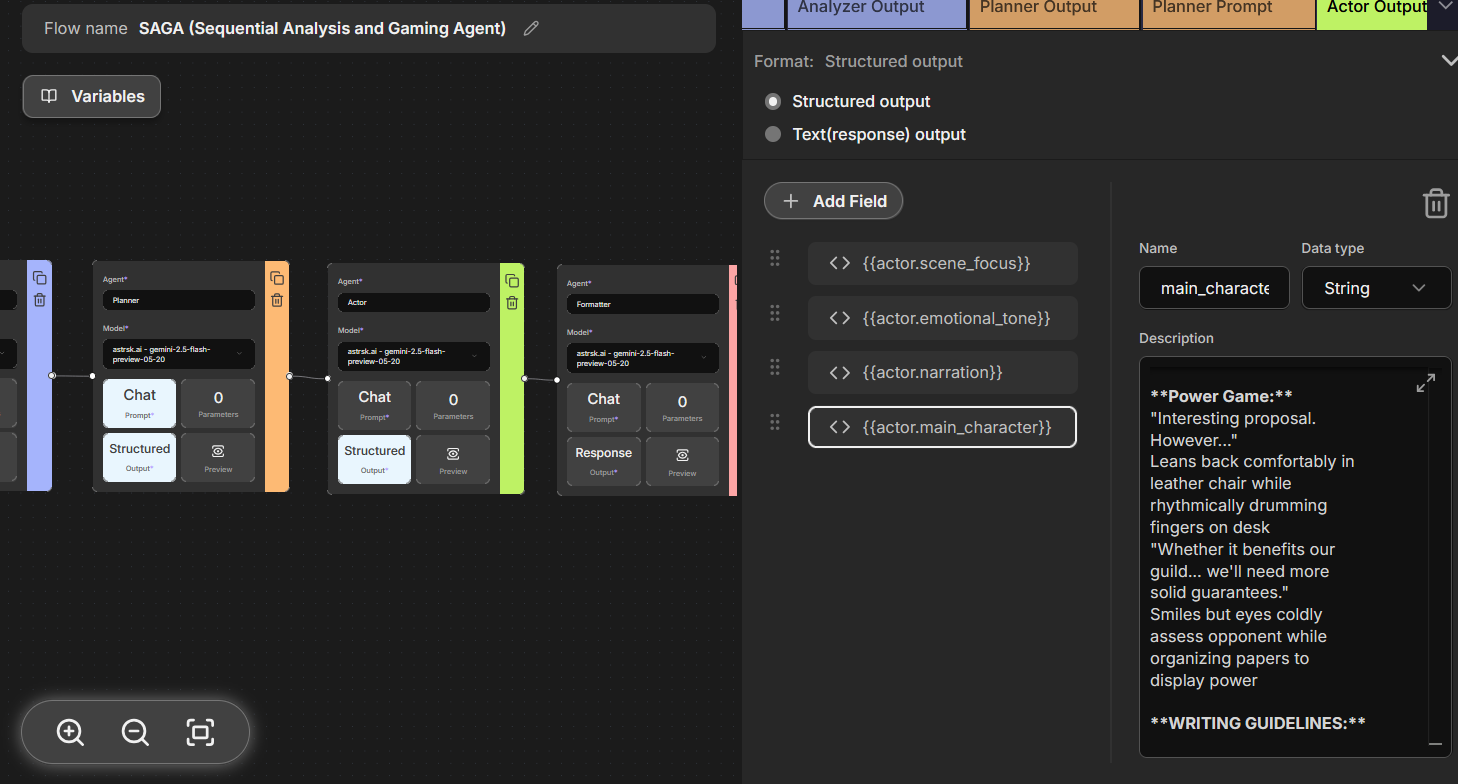The width and height of the screenshot is (1458, 784).
Task: Grab drag handle for actor.narration field
Action: [x=775, y=368]
